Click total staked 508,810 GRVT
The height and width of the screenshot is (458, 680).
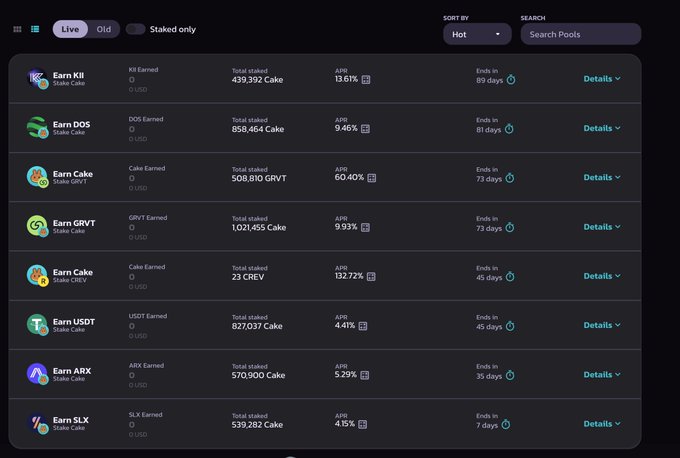point(259,178)
